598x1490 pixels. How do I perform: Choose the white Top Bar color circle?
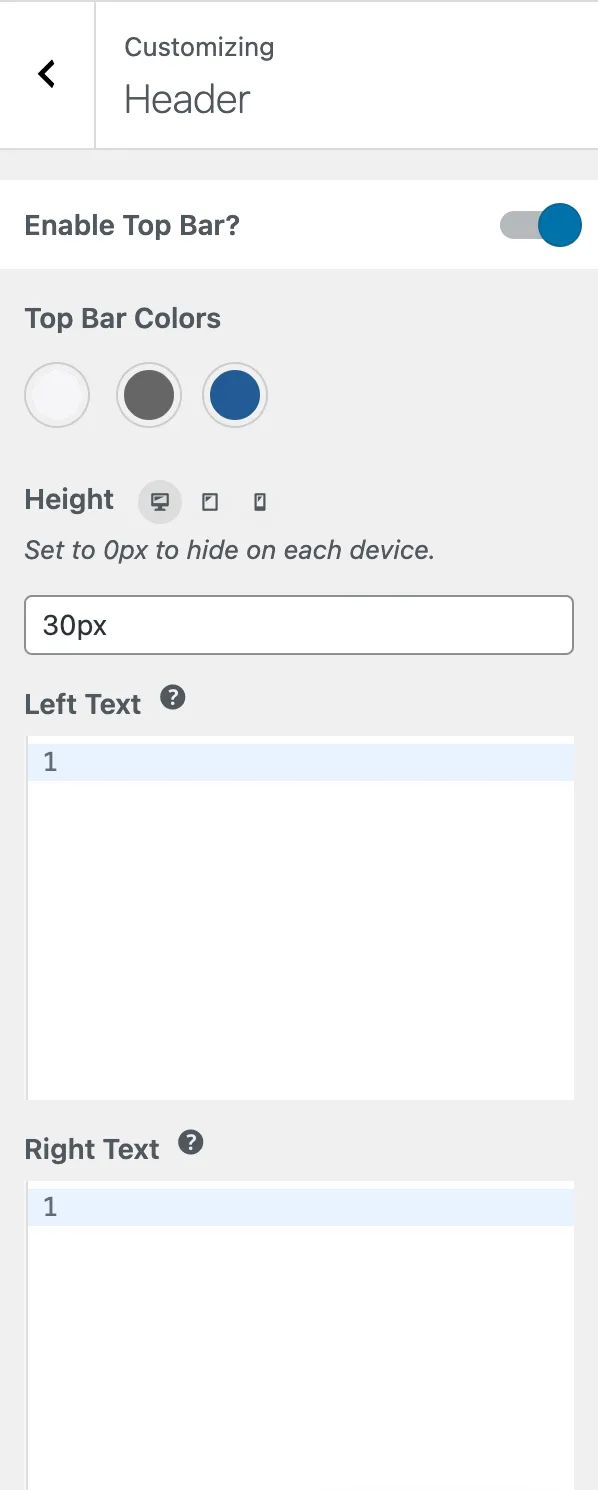pos(57,394)
